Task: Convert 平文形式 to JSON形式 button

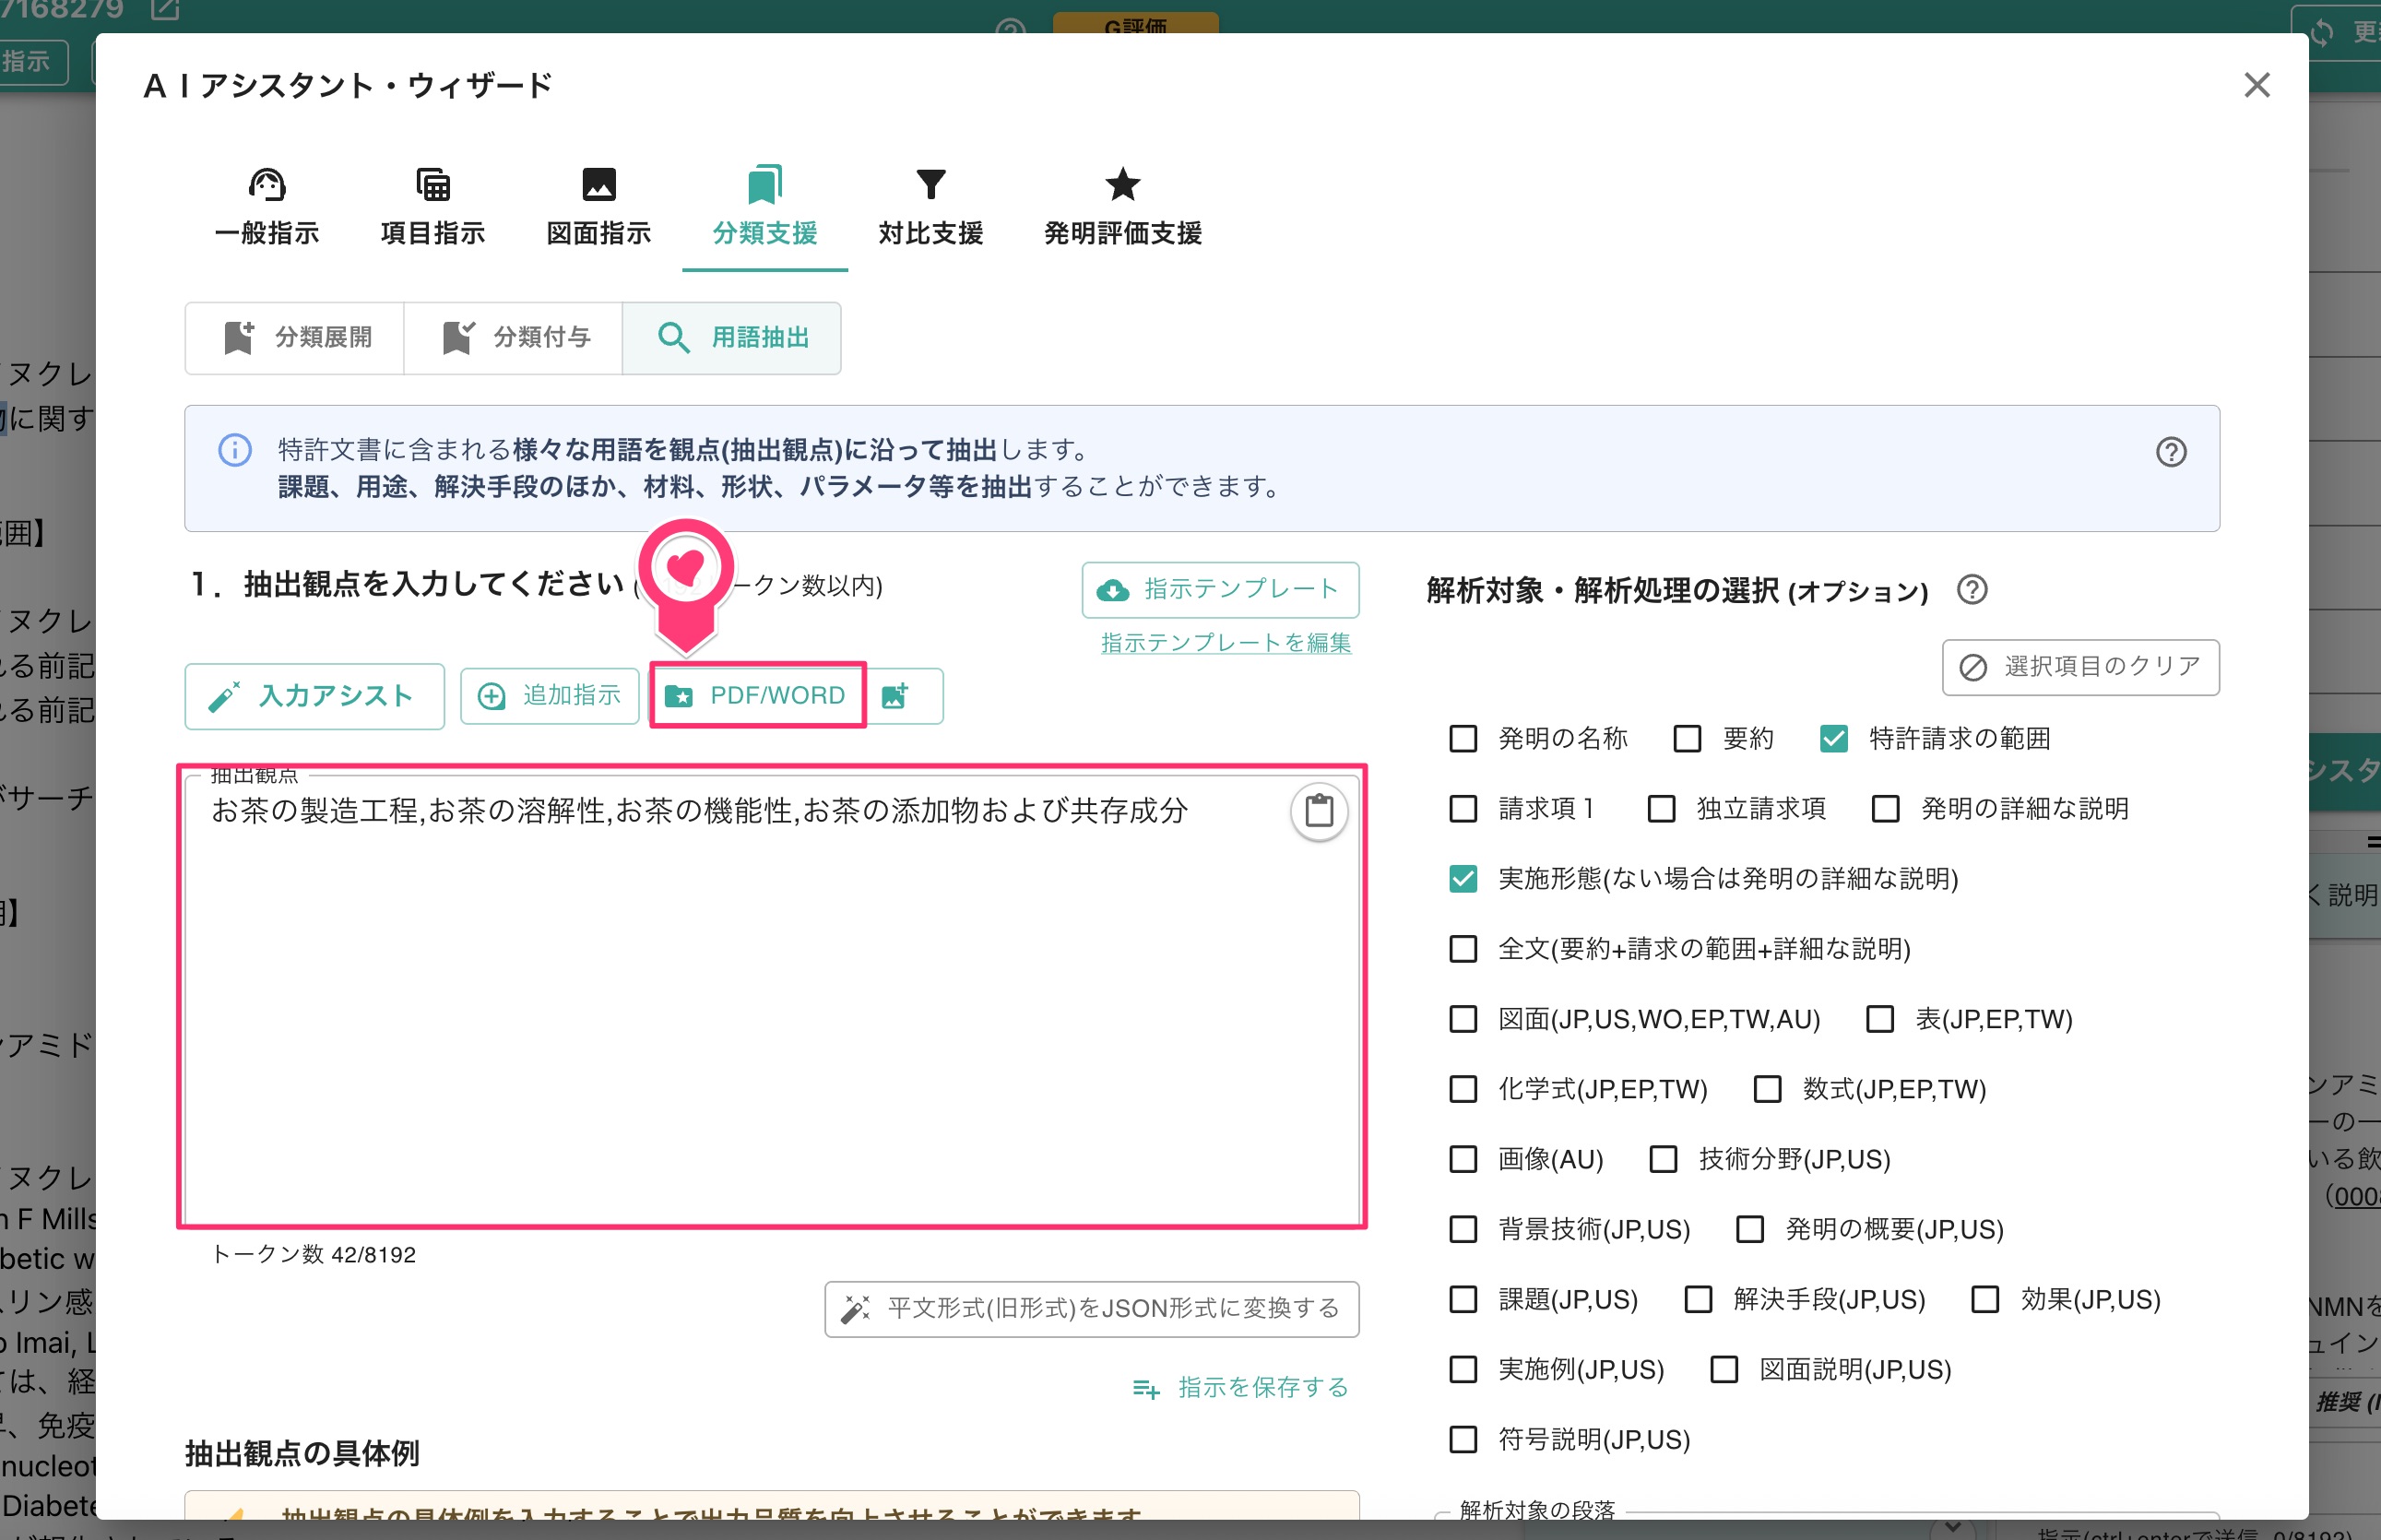Action: [x=1092, y=1309]
